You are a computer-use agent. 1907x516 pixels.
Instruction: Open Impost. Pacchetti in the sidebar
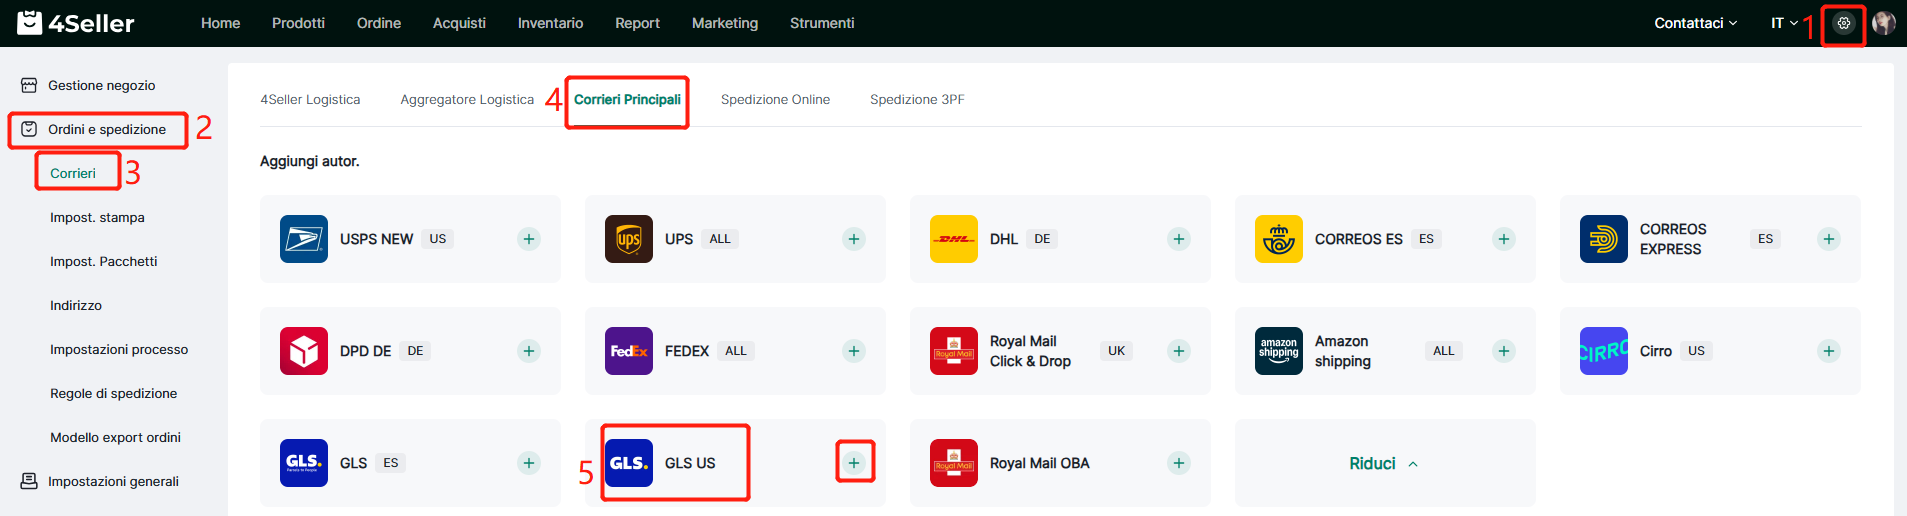104,261
